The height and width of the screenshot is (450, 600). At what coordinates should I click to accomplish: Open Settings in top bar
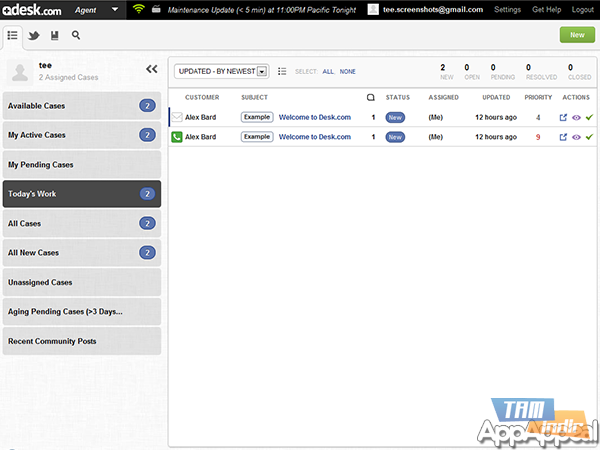507,10
